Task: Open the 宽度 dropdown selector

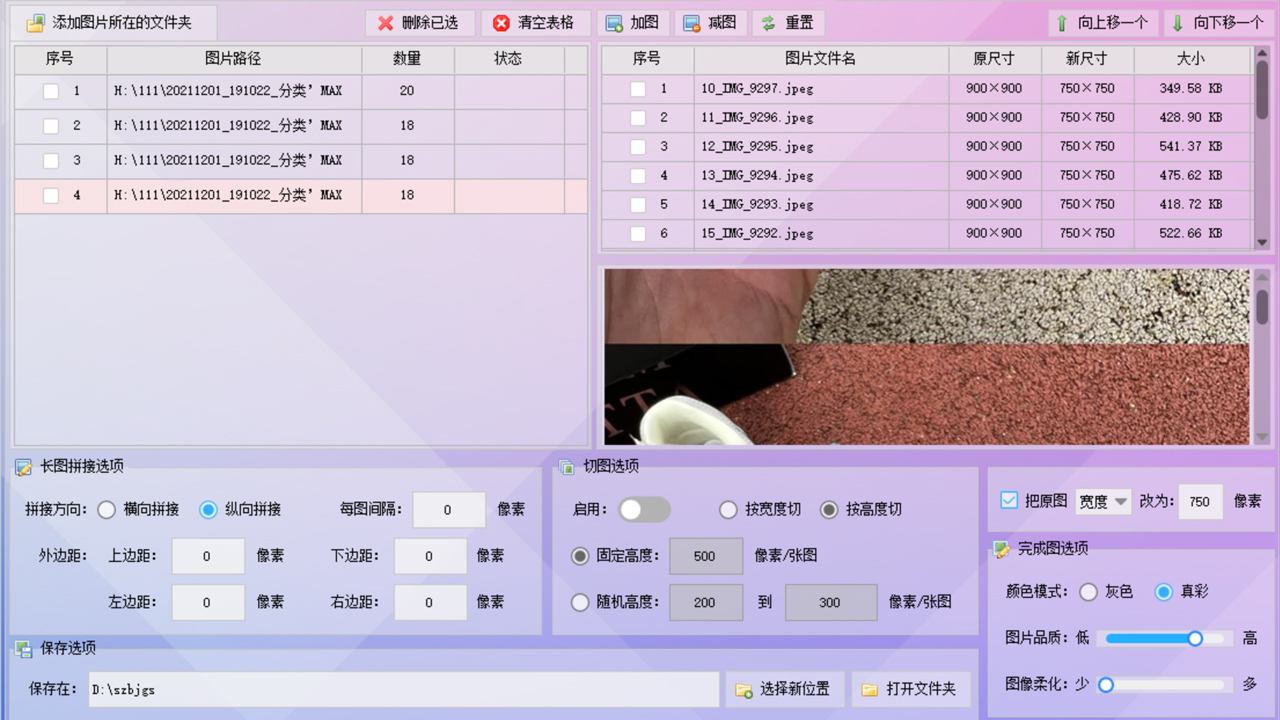Action: (1103, 501)
